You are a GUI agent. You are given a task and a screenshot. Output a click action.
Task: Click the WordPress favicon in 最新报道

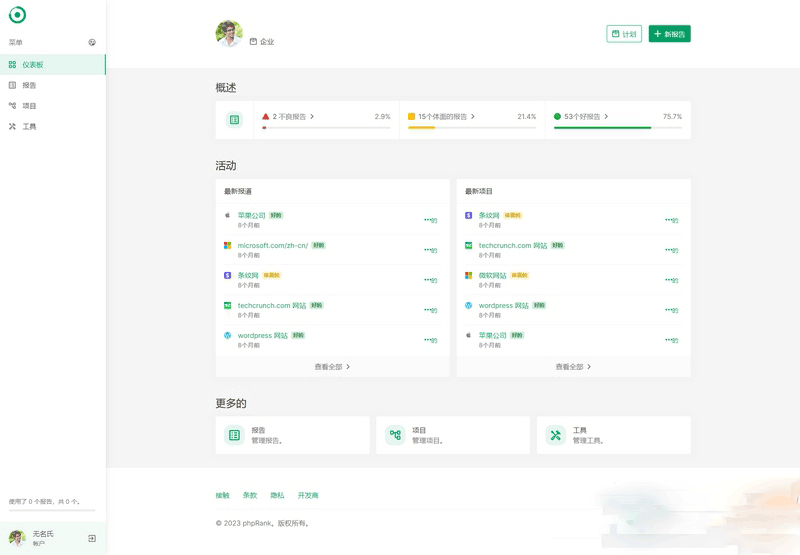[x=228, y=336]
